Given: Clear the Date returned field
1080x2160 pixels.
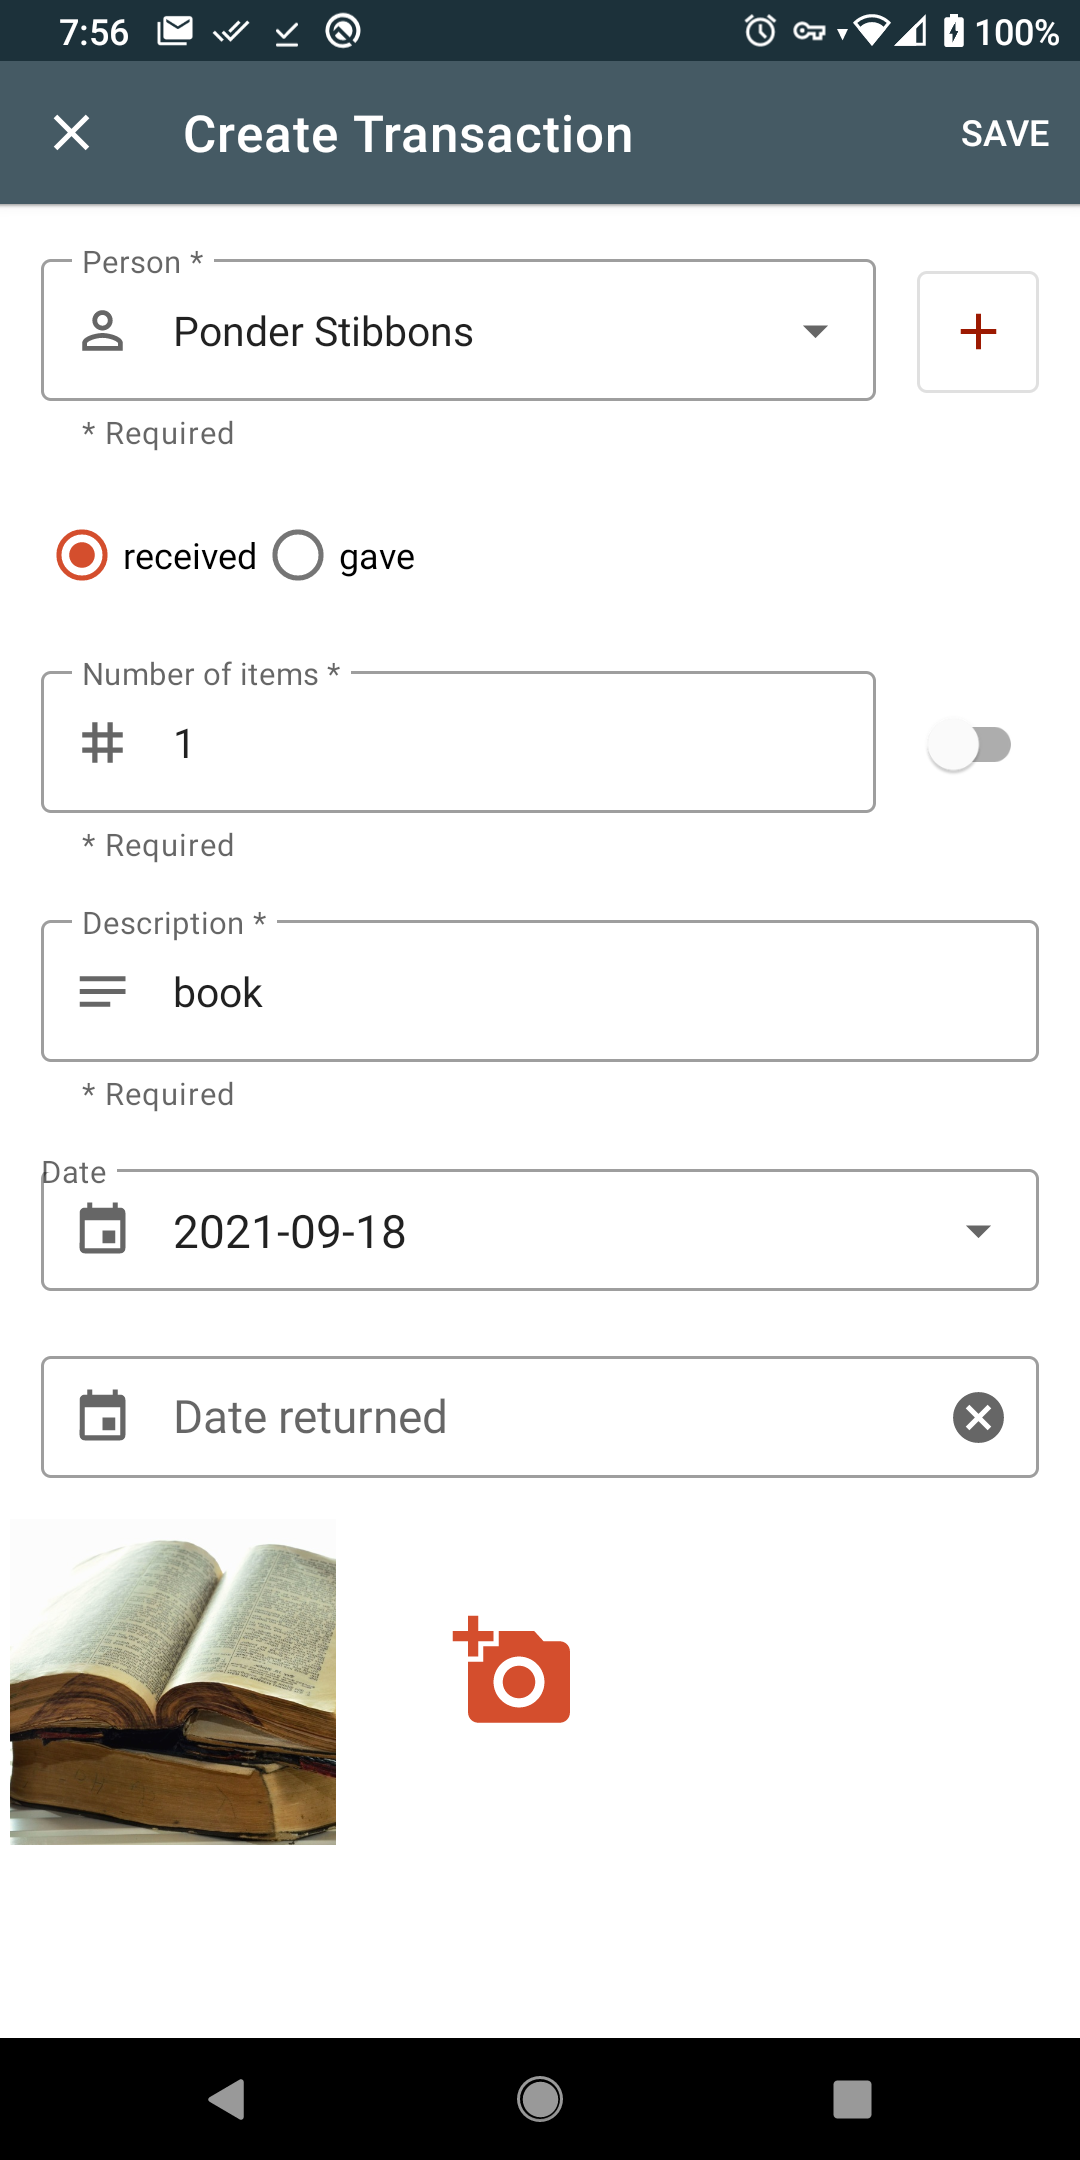Looking at the screenshot, I should (x=978, y=1417).
